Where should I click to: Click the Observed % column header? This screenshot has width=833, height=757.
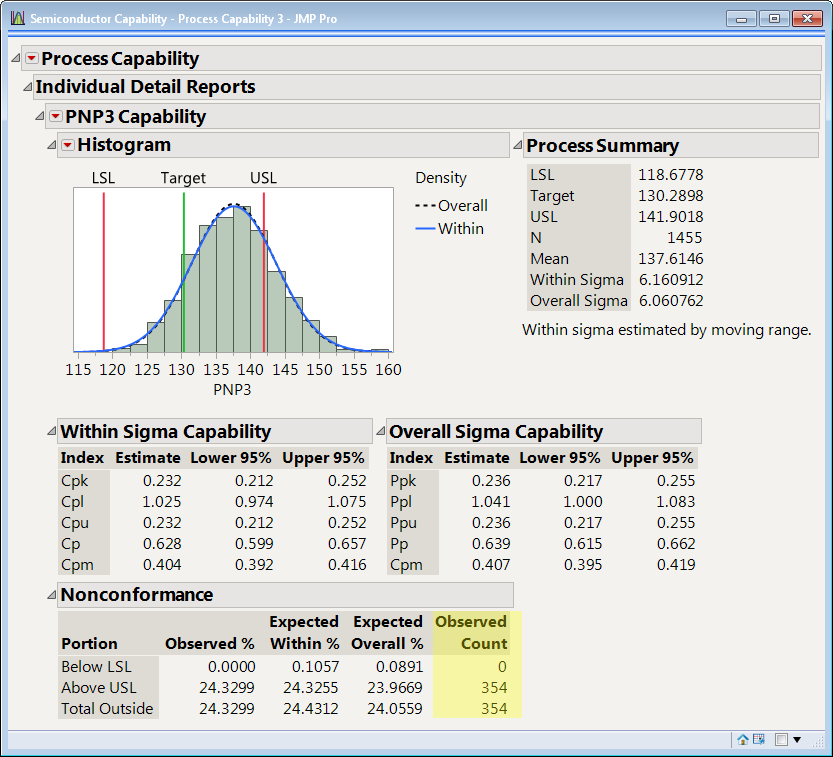point(210,644)
